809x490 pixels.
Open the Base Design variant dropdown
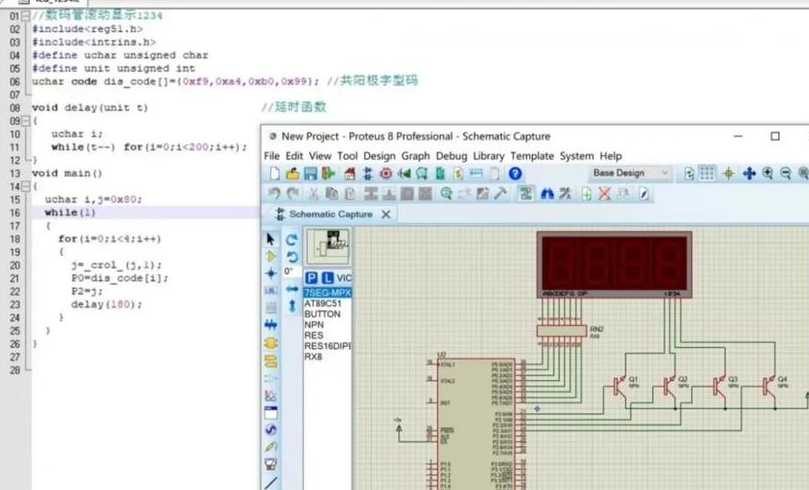pyautogui.click(x=630, y=173)
